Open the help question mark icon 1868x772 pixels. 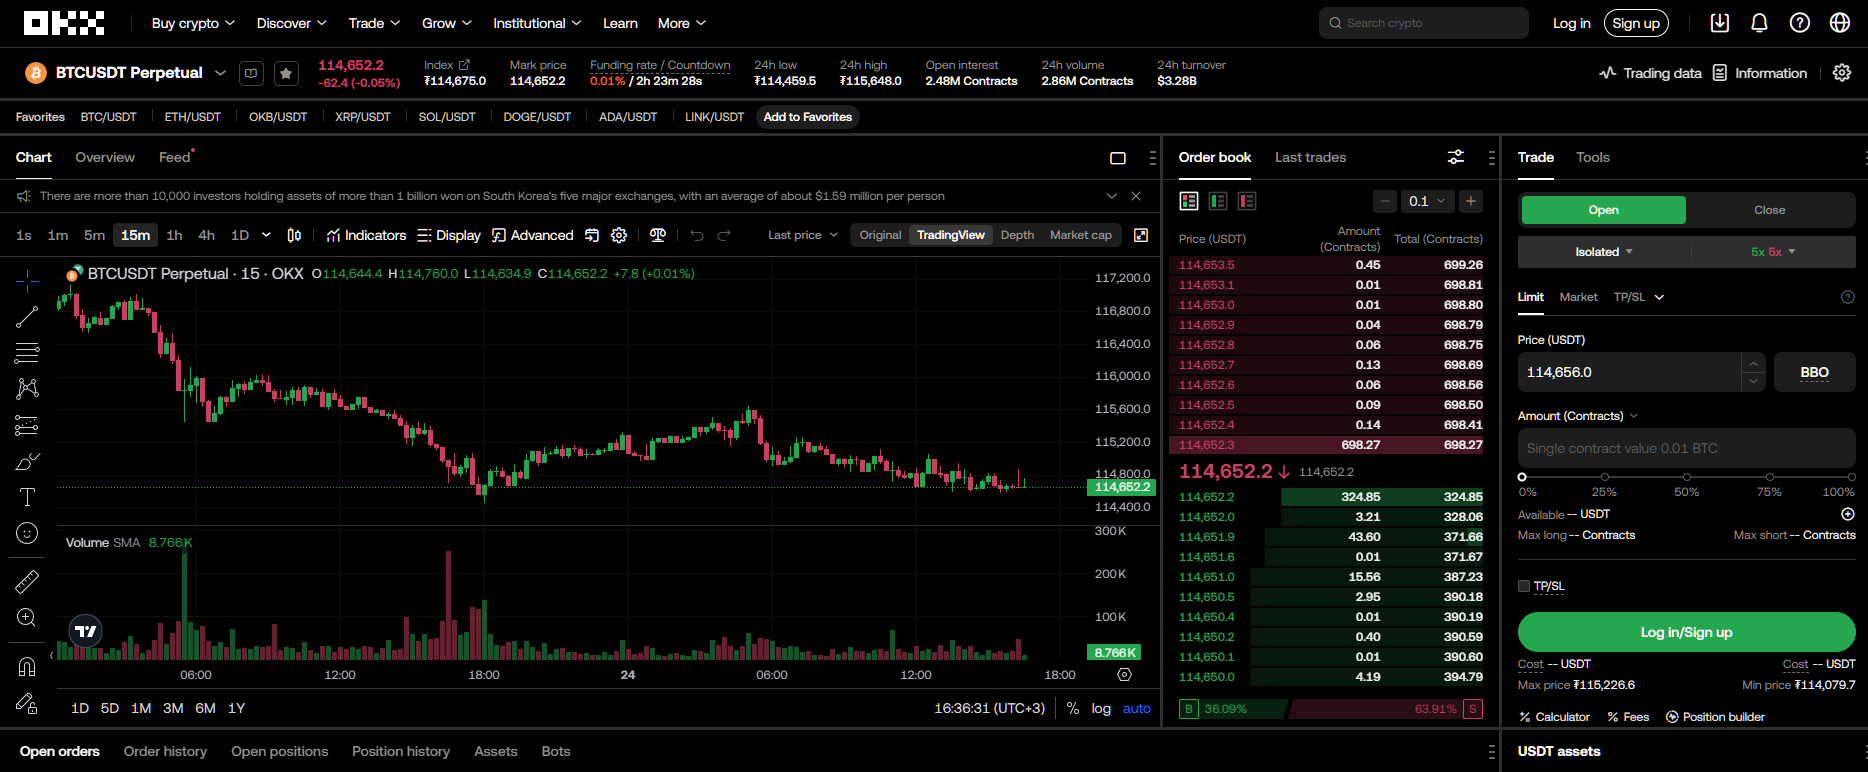[1800, 23]
